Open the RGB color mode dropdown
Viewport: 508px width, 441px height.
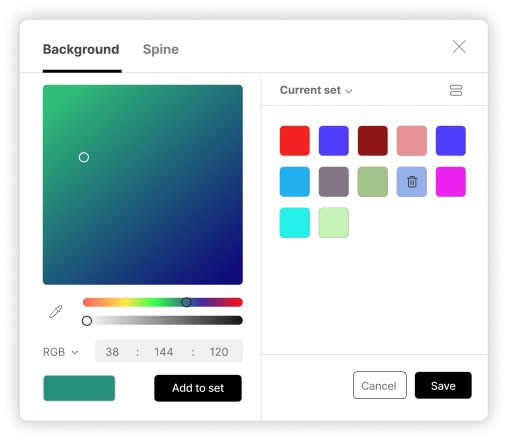(x=60, y=352)
